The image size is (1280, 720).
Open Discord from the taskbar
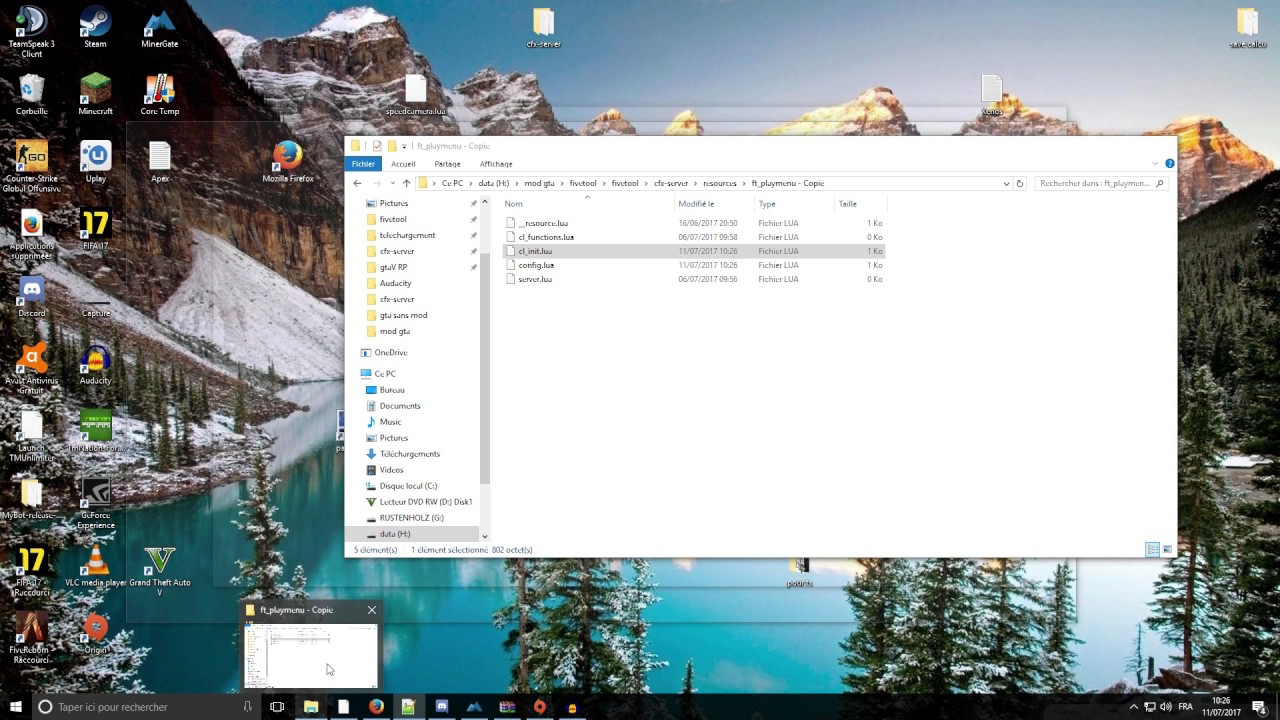pos(441,706)
